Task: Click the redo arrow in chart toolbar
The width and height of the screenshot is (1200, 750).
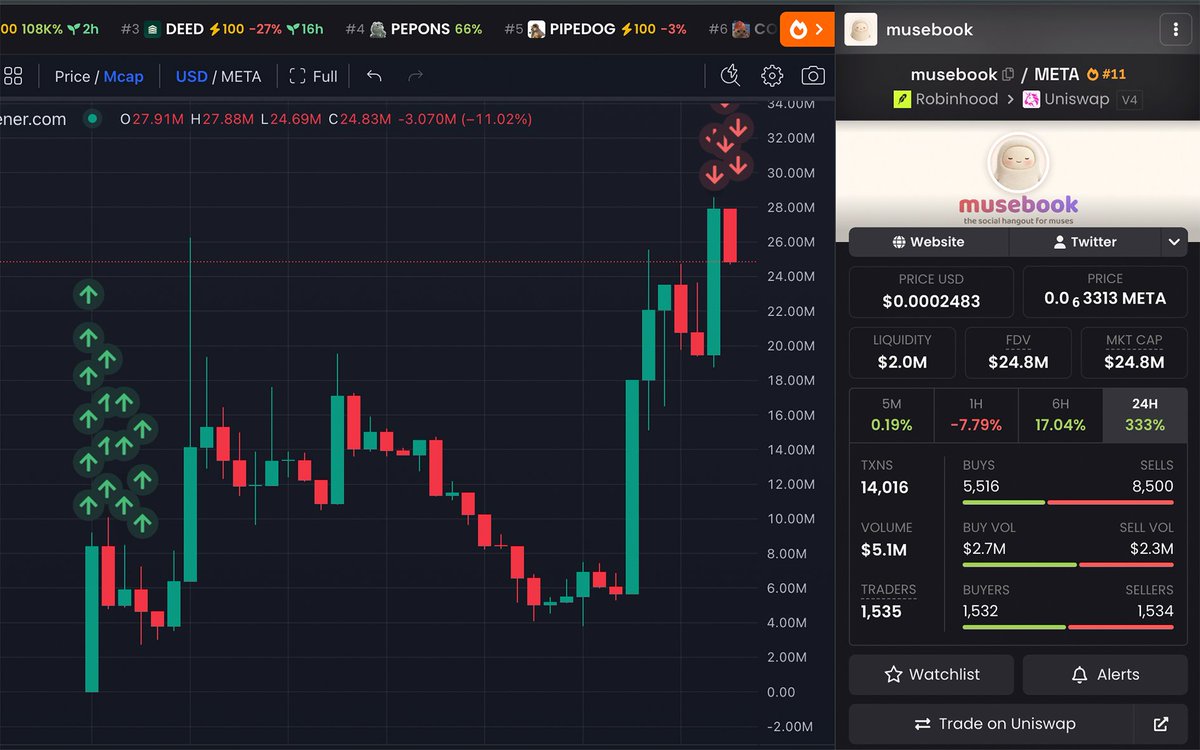Action: [416, 76]
